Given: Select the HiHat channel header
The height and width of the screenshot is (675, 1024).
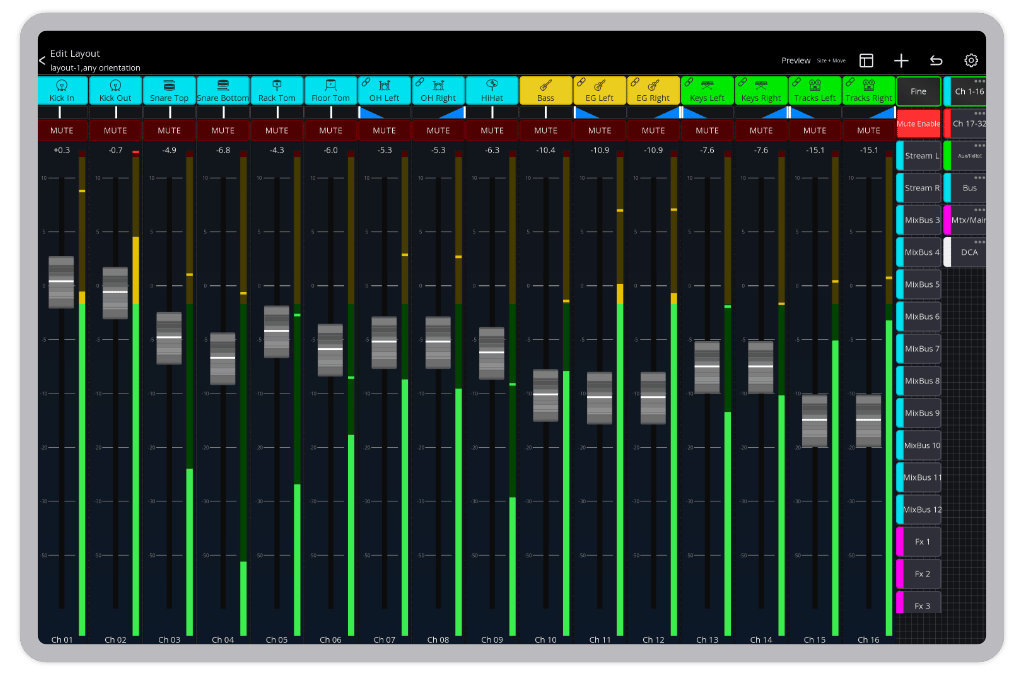Looking at the screenshot, I should [492, 91].
